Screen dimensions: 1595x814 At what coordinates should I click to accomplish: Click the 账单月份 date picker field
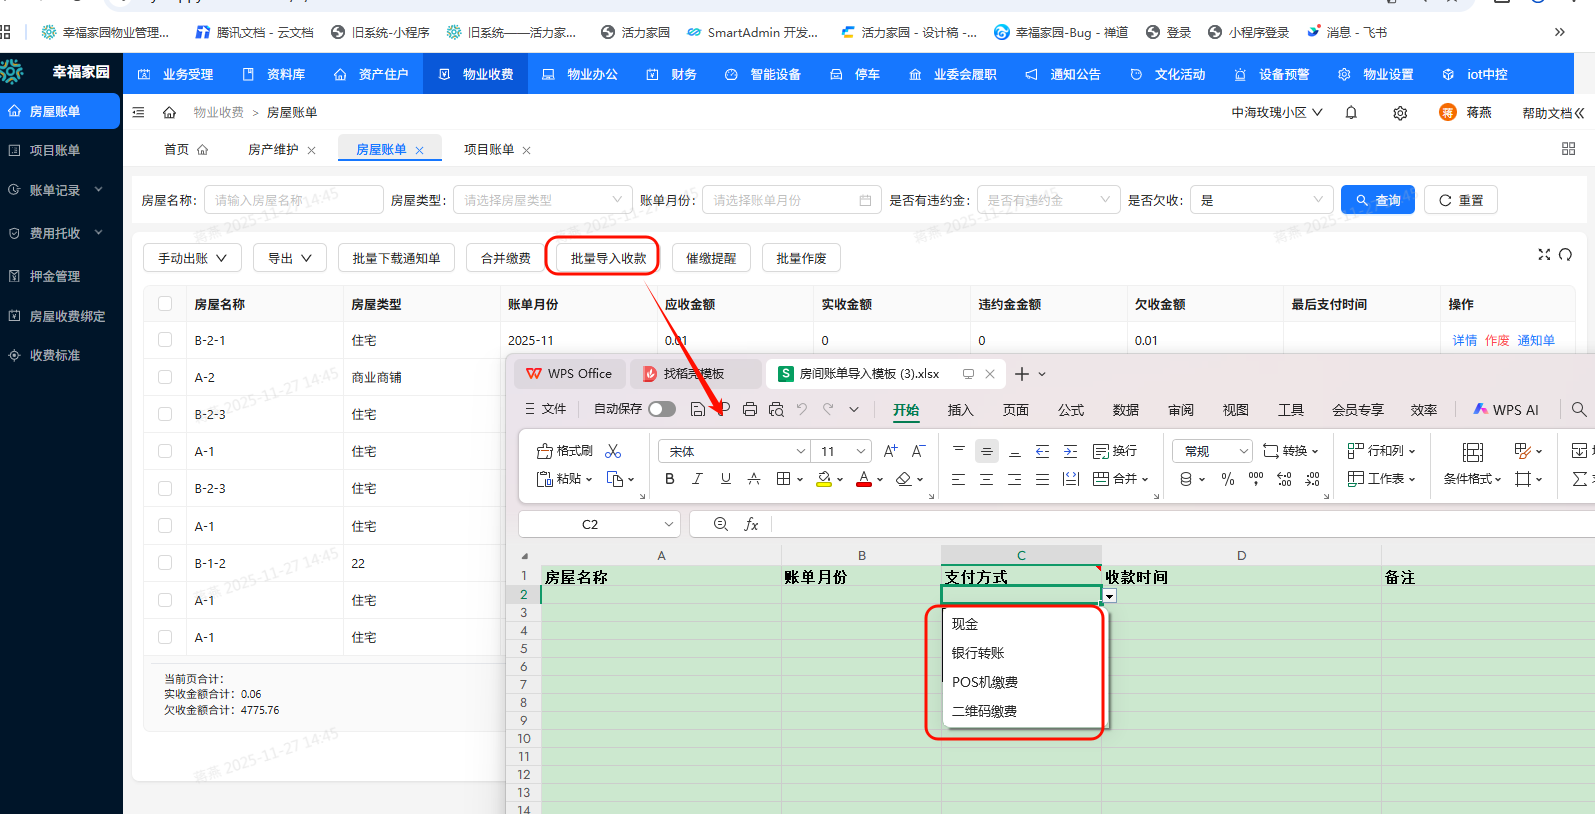click(x=792, y=200)
